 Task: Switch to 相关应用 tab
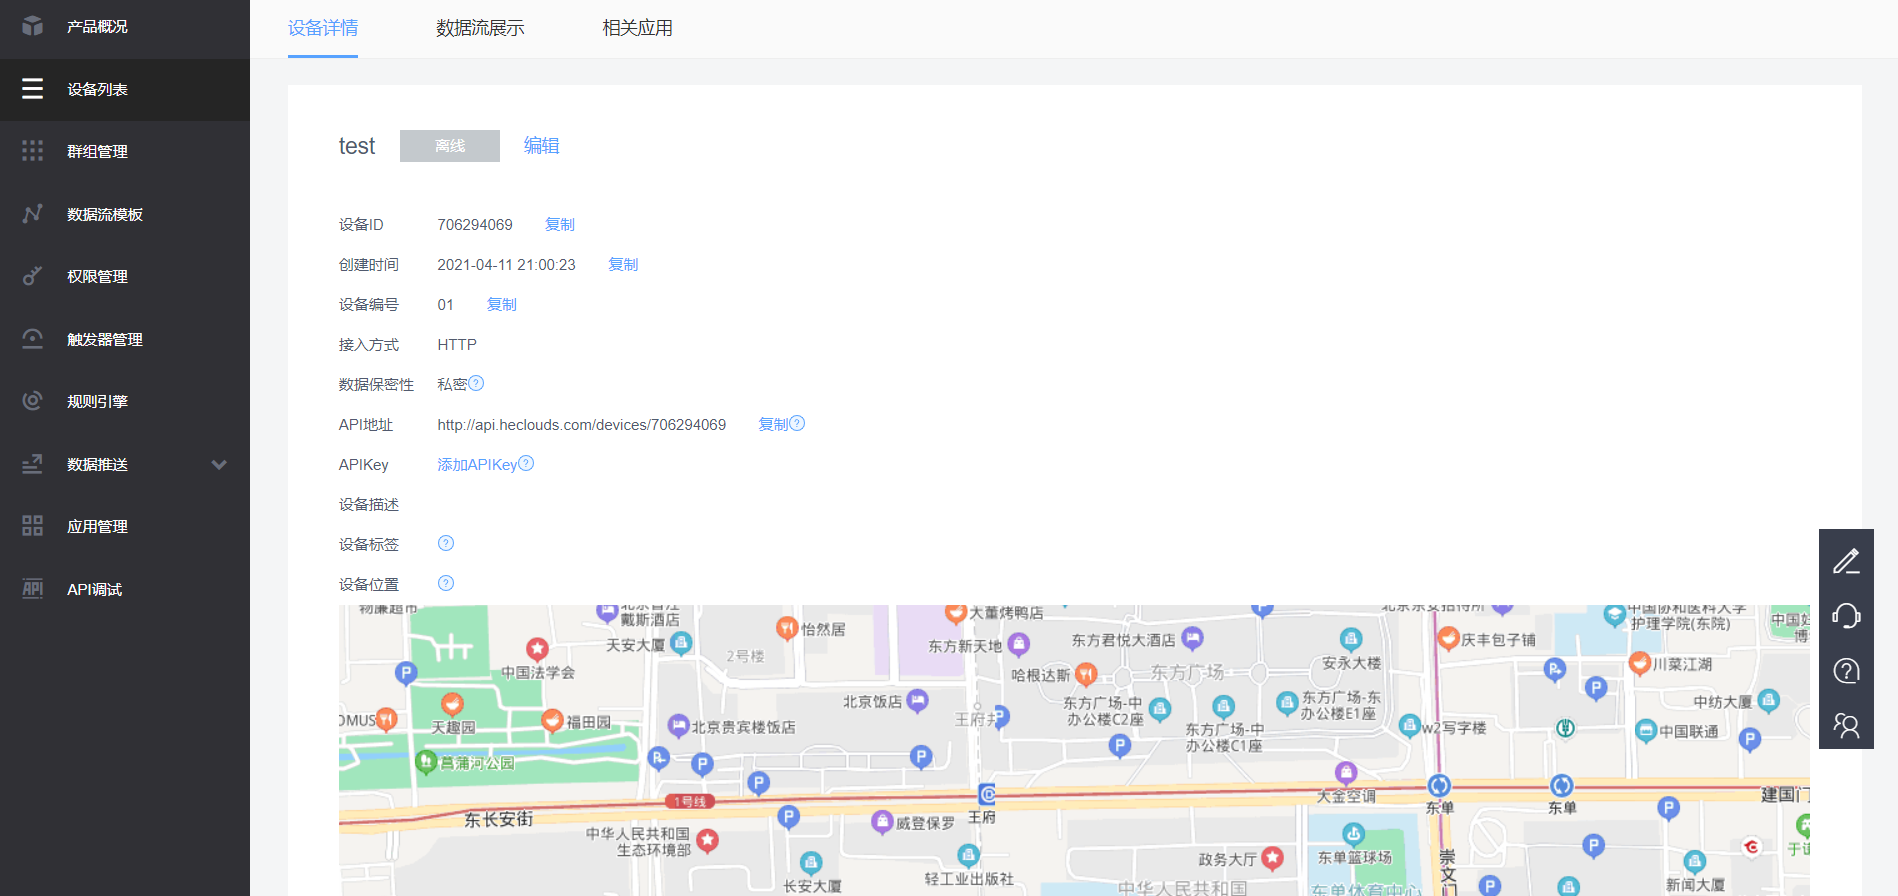pyautogui.click(x=637, y=28)
